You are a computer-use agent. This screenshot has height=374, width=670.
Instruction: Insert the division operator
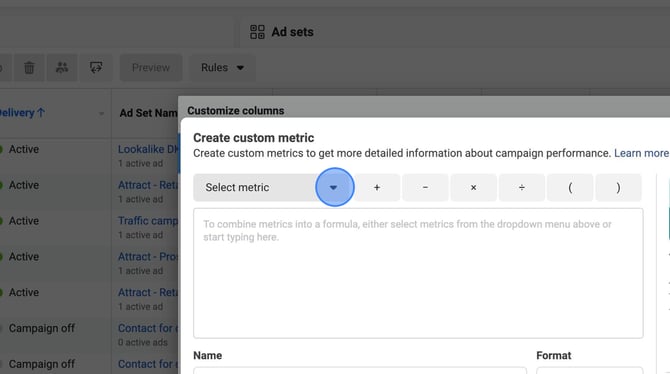coord(522,187)
